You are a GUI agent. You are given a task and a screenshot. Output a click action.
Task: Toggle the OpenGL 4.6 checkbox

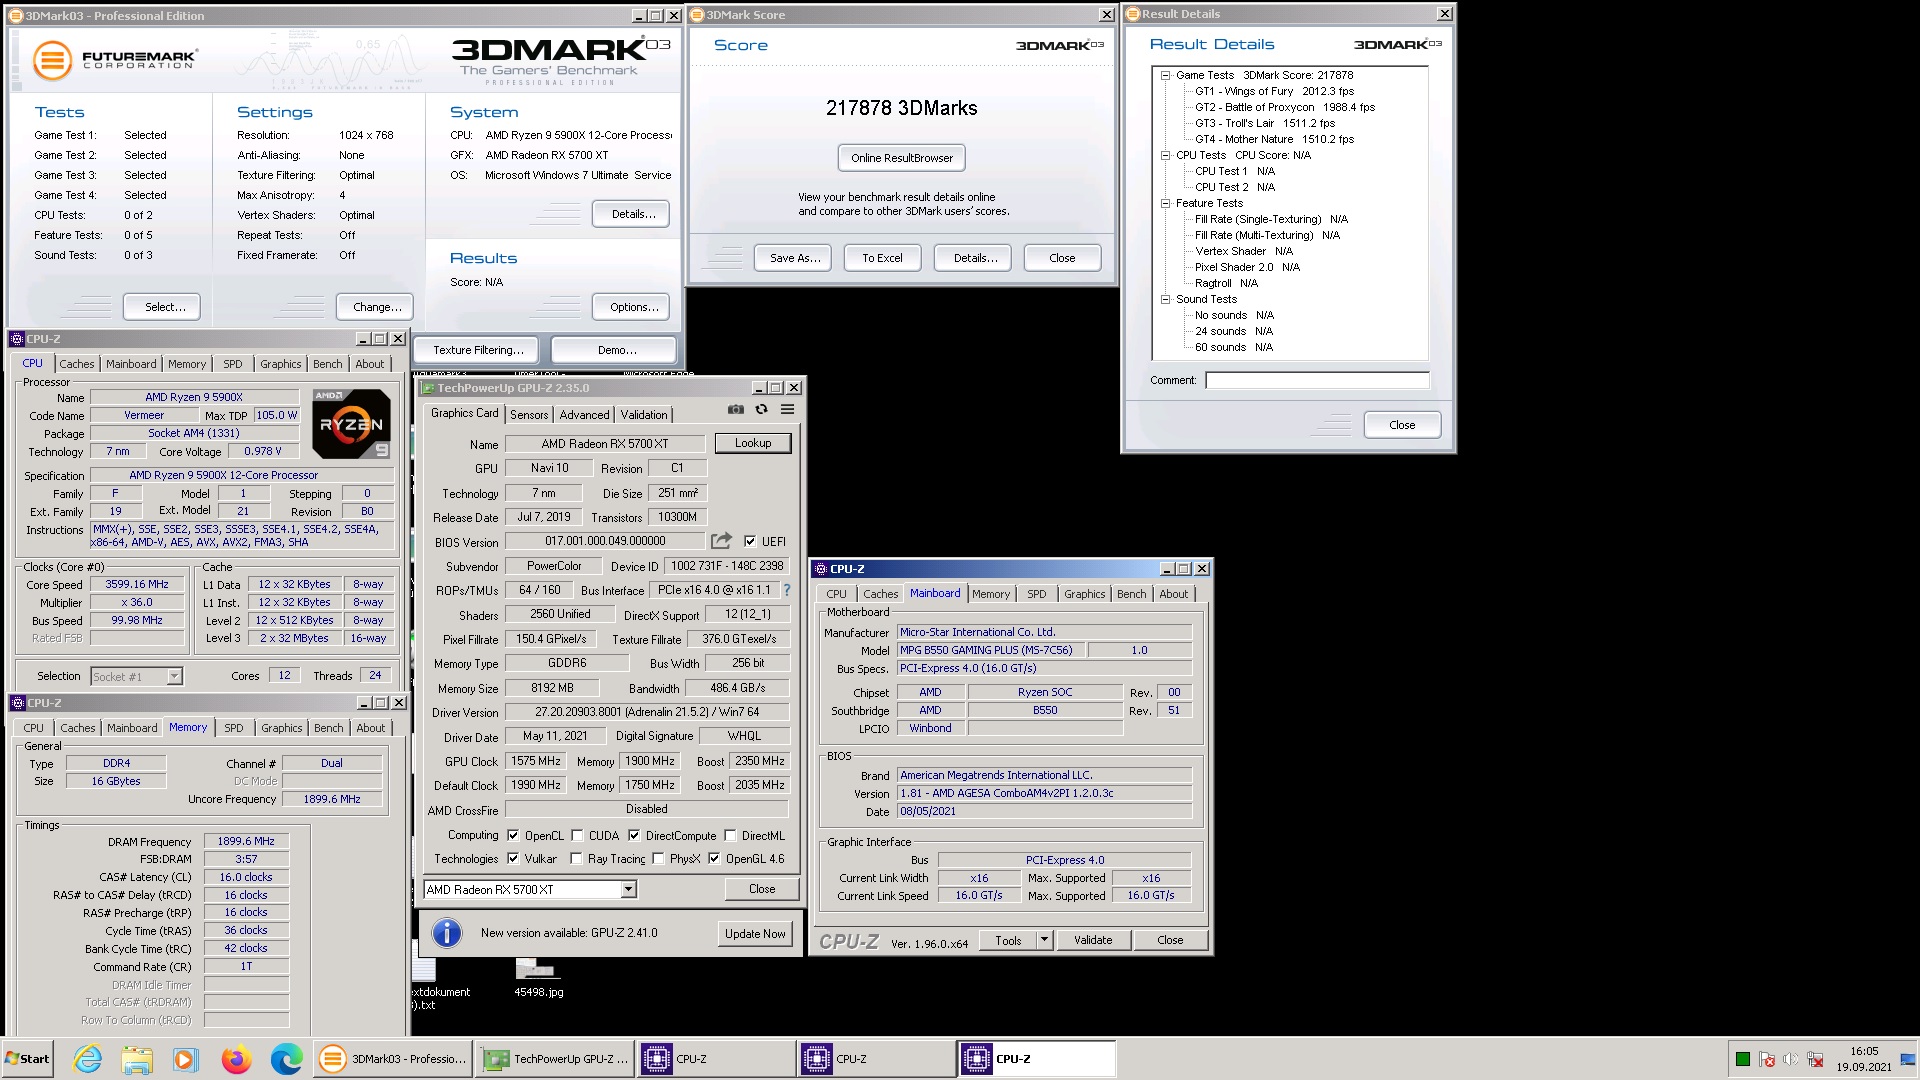[714, 858]
